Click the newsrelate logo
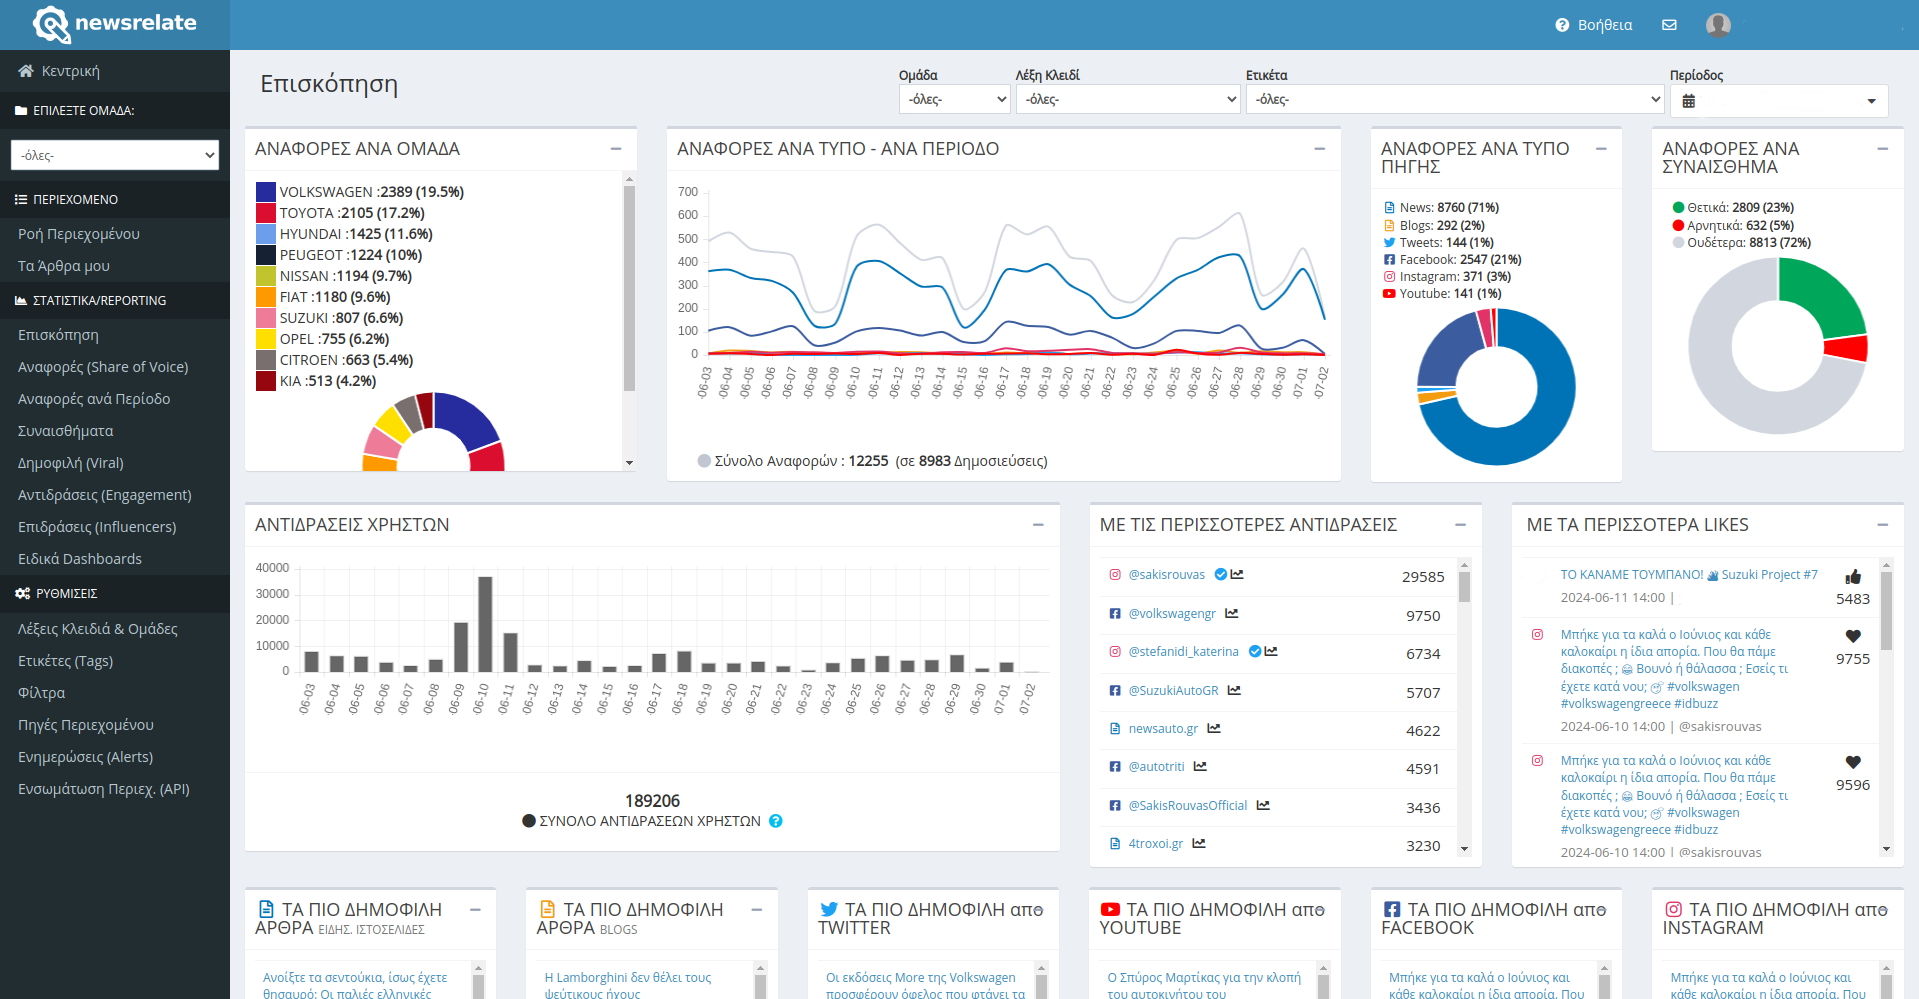Image resolution: width=1919 pixels, height=999 pixels. 114,24
